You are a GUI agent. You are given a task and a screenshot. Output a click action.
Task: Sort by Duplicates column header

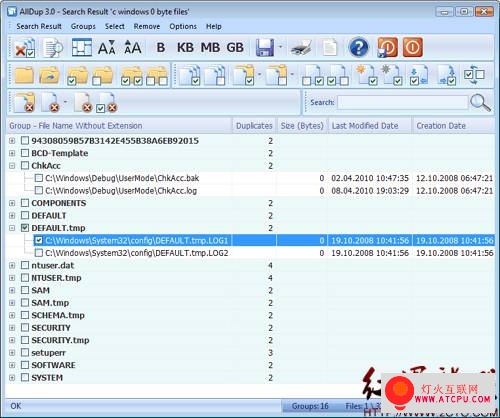pos(254,126)
